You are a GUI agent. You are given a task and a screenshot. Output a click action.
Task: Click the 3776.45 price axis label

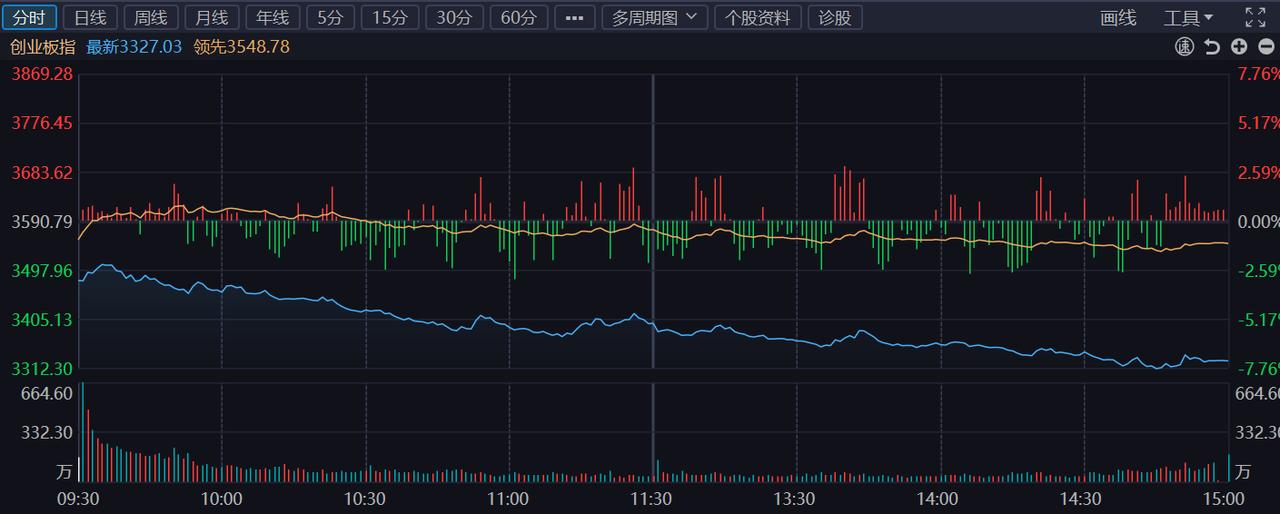coord(42,123)
